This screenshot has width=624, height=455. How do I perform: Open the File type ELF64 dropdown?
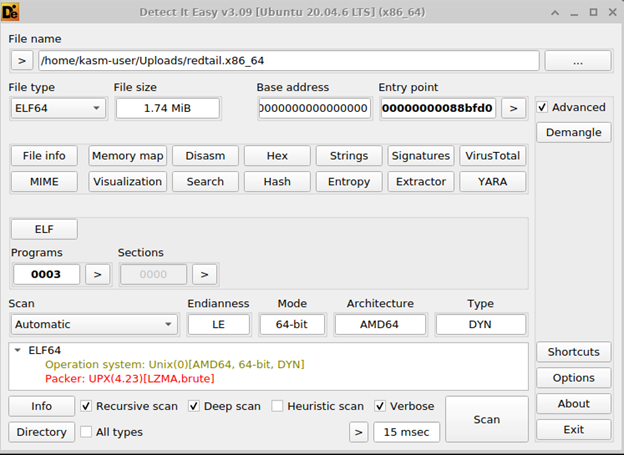click(57, 108)
